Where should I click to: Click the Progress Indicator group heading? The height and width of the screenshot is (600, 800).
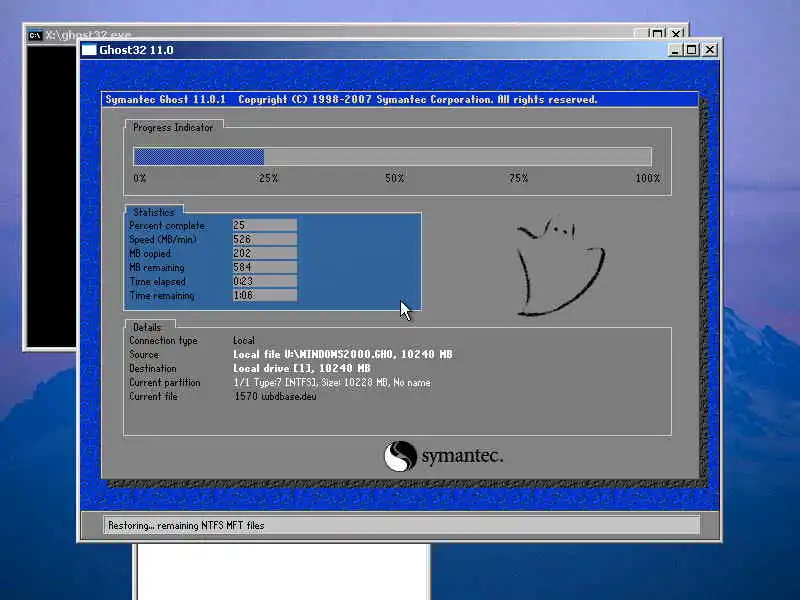tap(173, 128)
